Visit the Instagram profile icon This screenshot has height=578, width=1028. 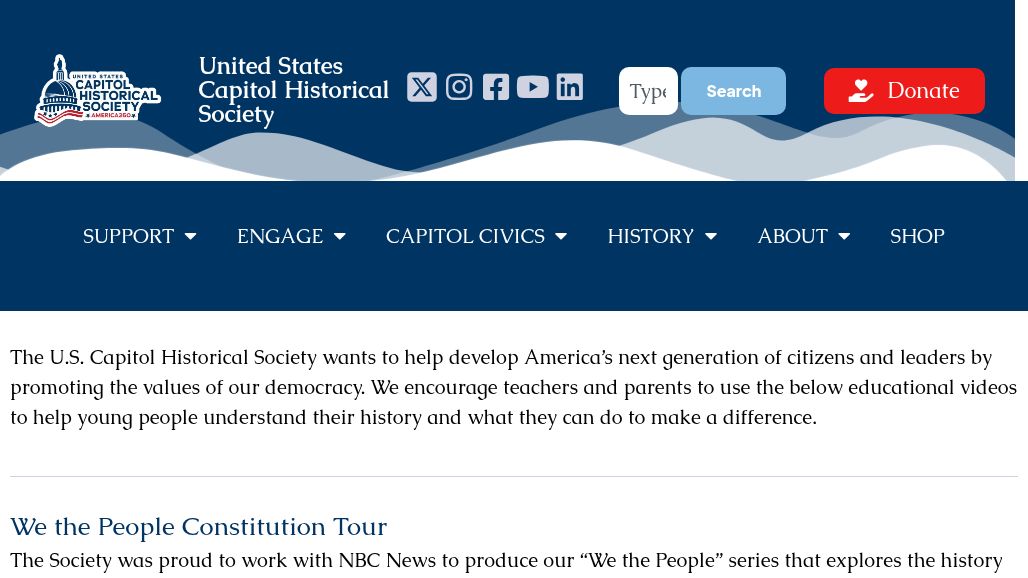(459, 87)
